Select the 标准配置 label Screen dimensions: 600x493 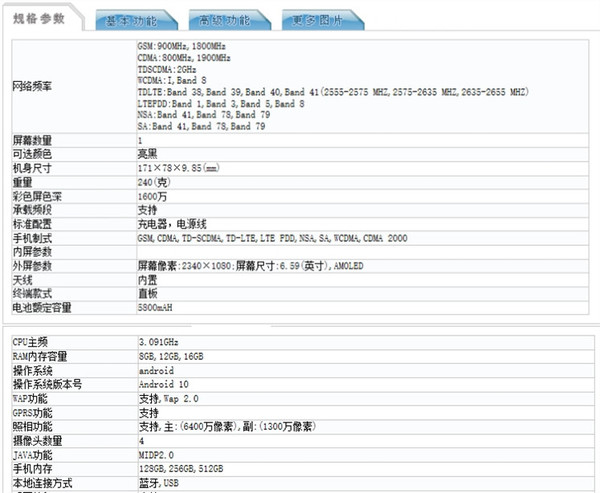32,224
